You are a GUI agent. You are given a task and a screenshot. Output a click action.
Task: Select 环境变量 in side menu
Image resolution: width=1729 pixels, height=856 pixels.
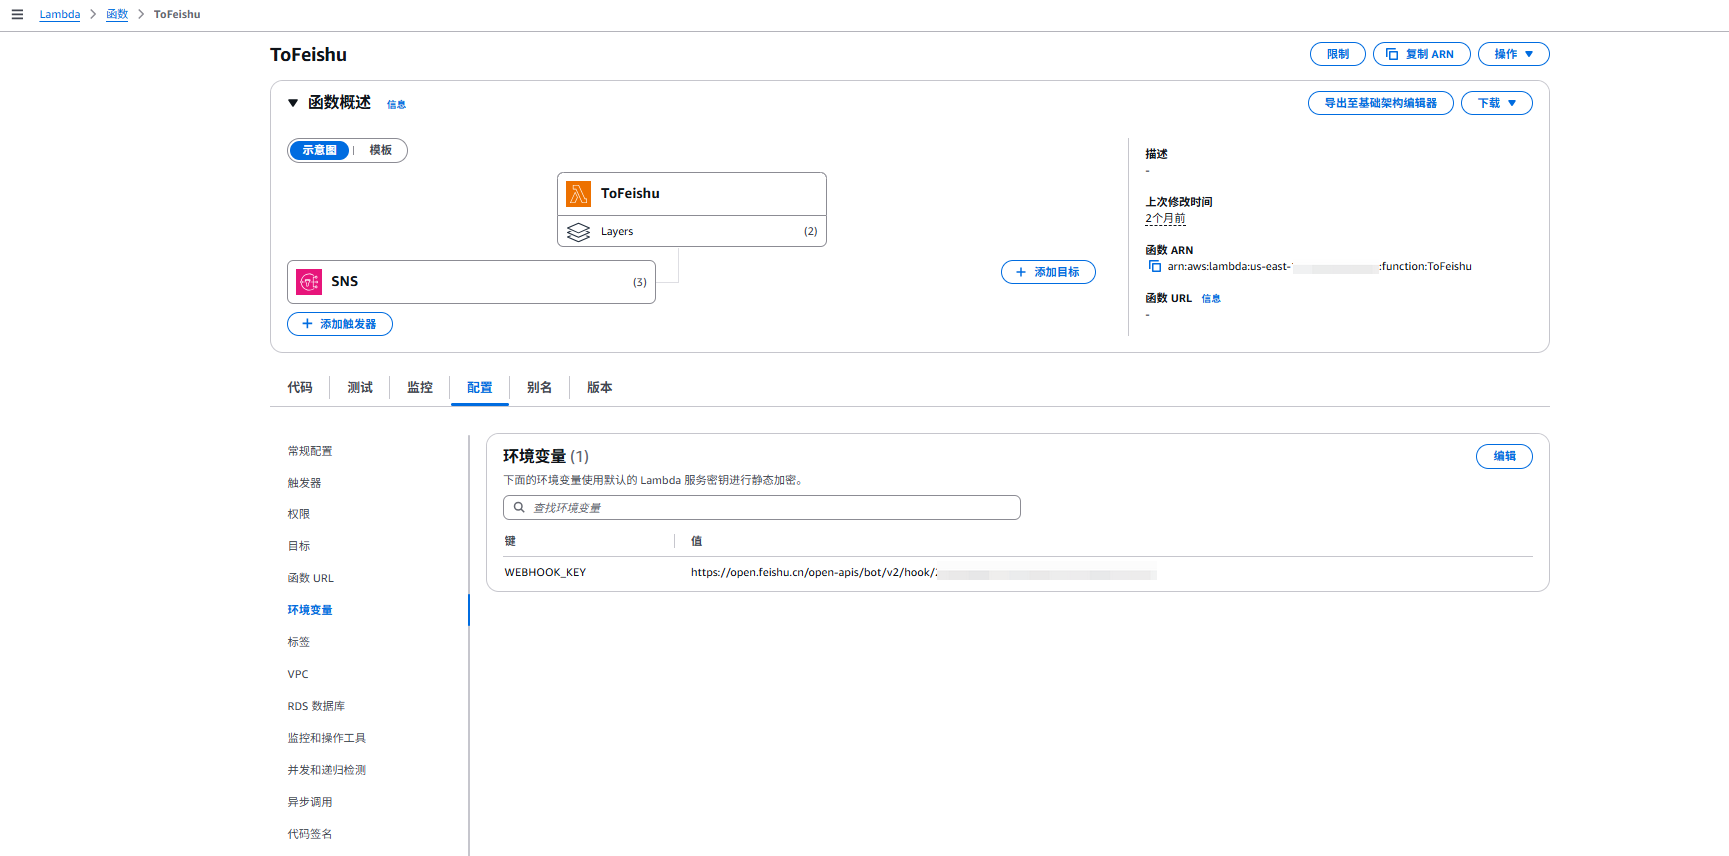coord(310,610)
